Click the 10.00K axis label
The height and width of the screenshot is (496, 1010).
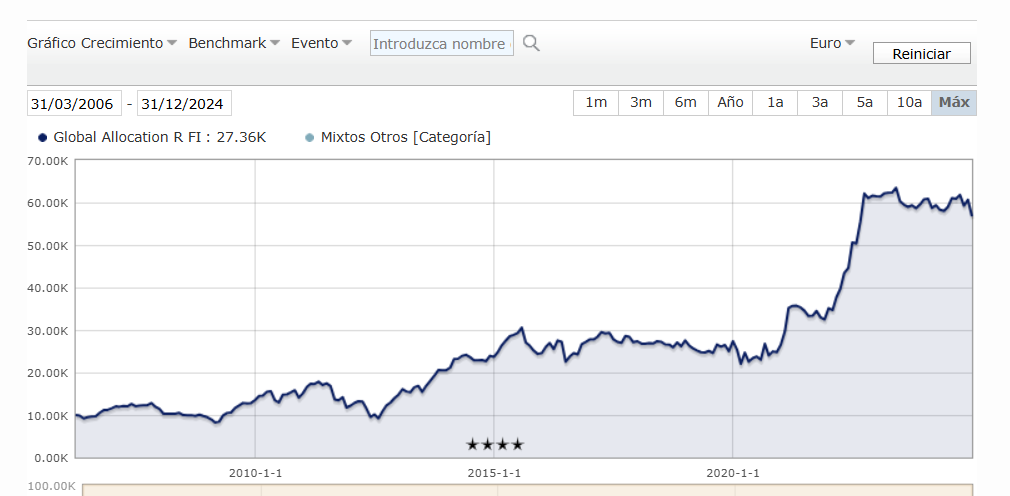[x=48, y=415]
